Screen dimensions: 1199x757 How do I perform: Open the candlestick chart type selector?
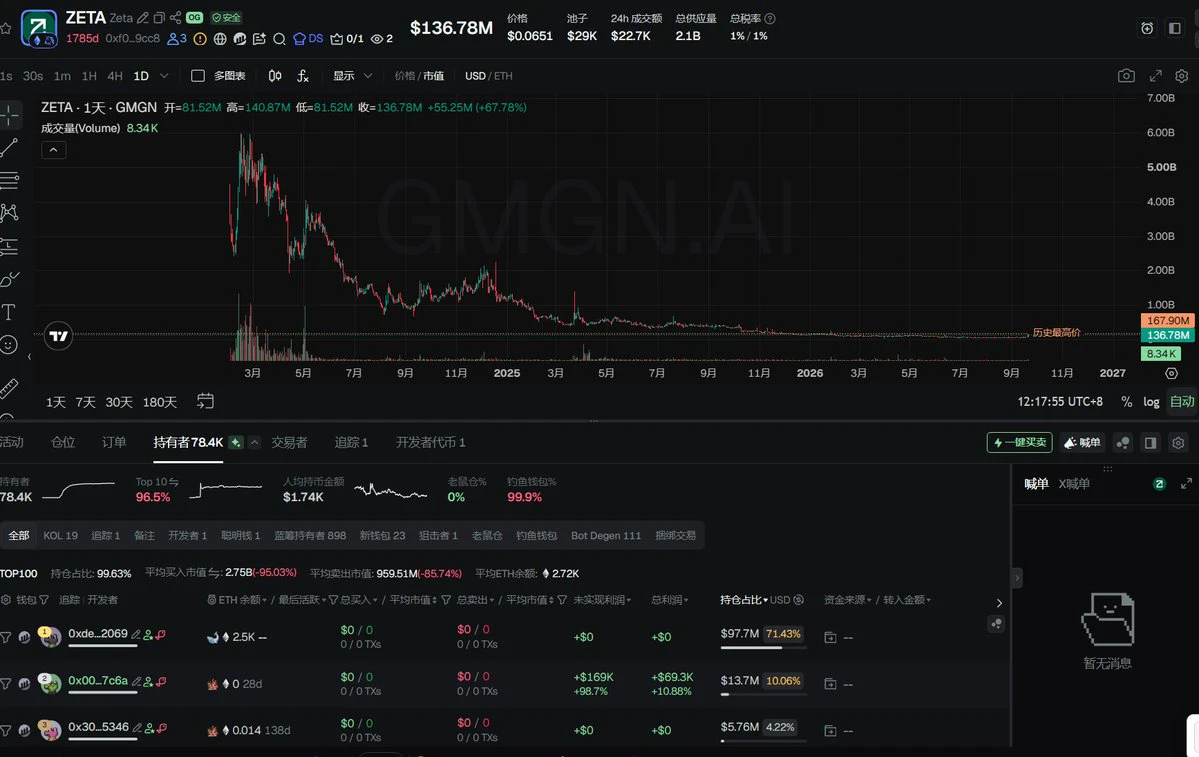pyautogui.click(x=275, y=76)
